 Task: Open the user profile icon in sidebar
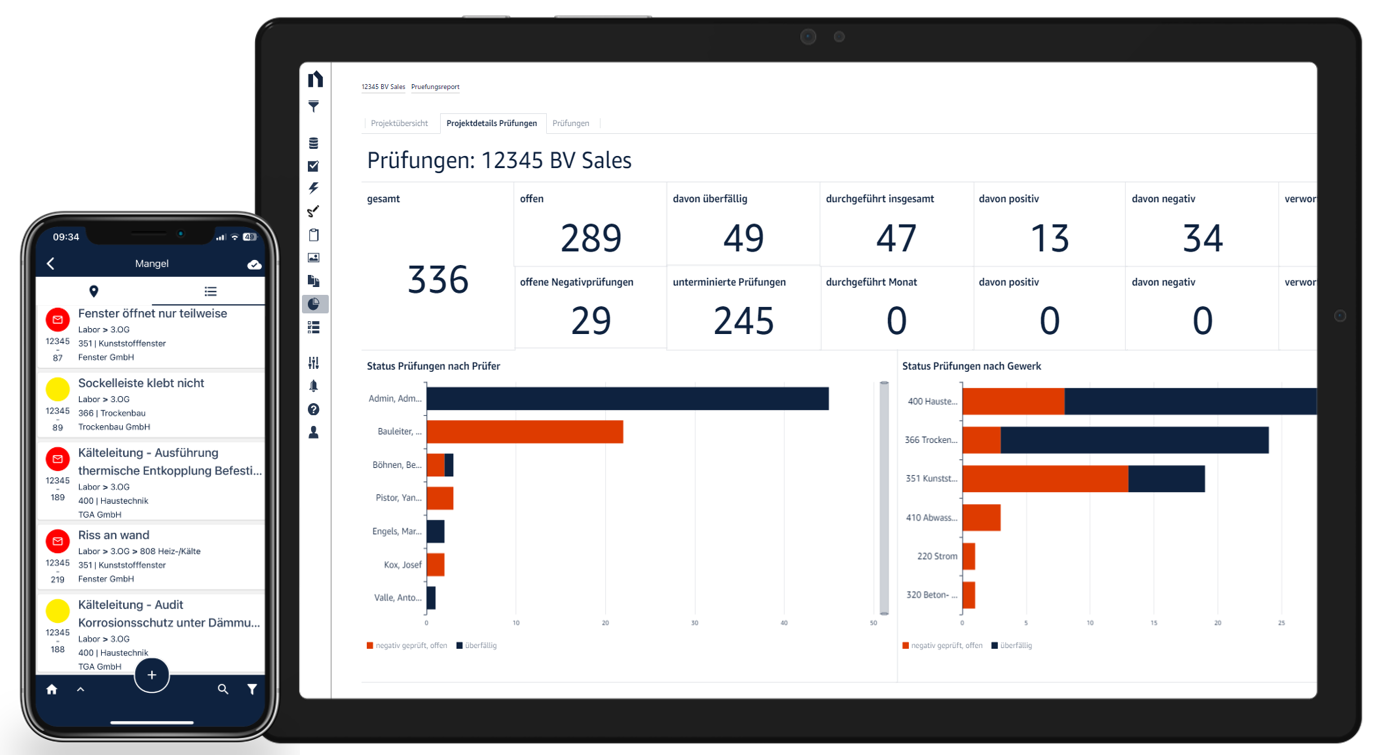pos(314,432)
